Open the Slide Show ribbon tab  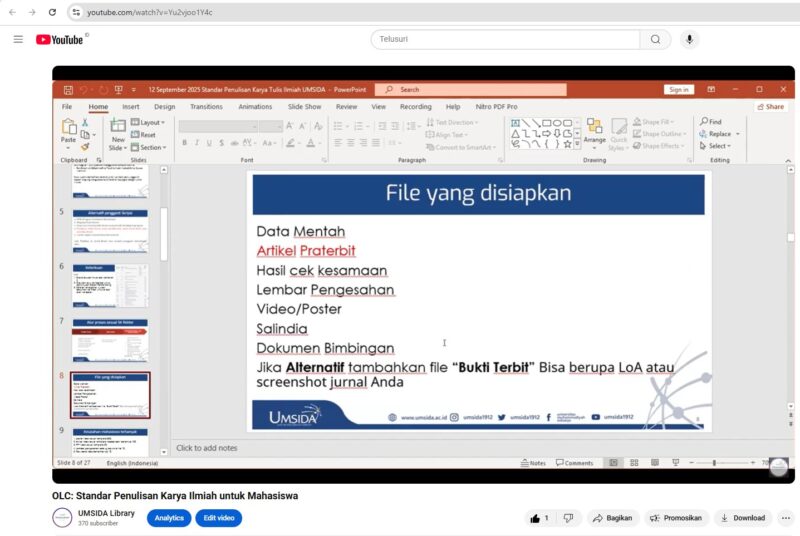pyautogui.click(x=304, y=106)
